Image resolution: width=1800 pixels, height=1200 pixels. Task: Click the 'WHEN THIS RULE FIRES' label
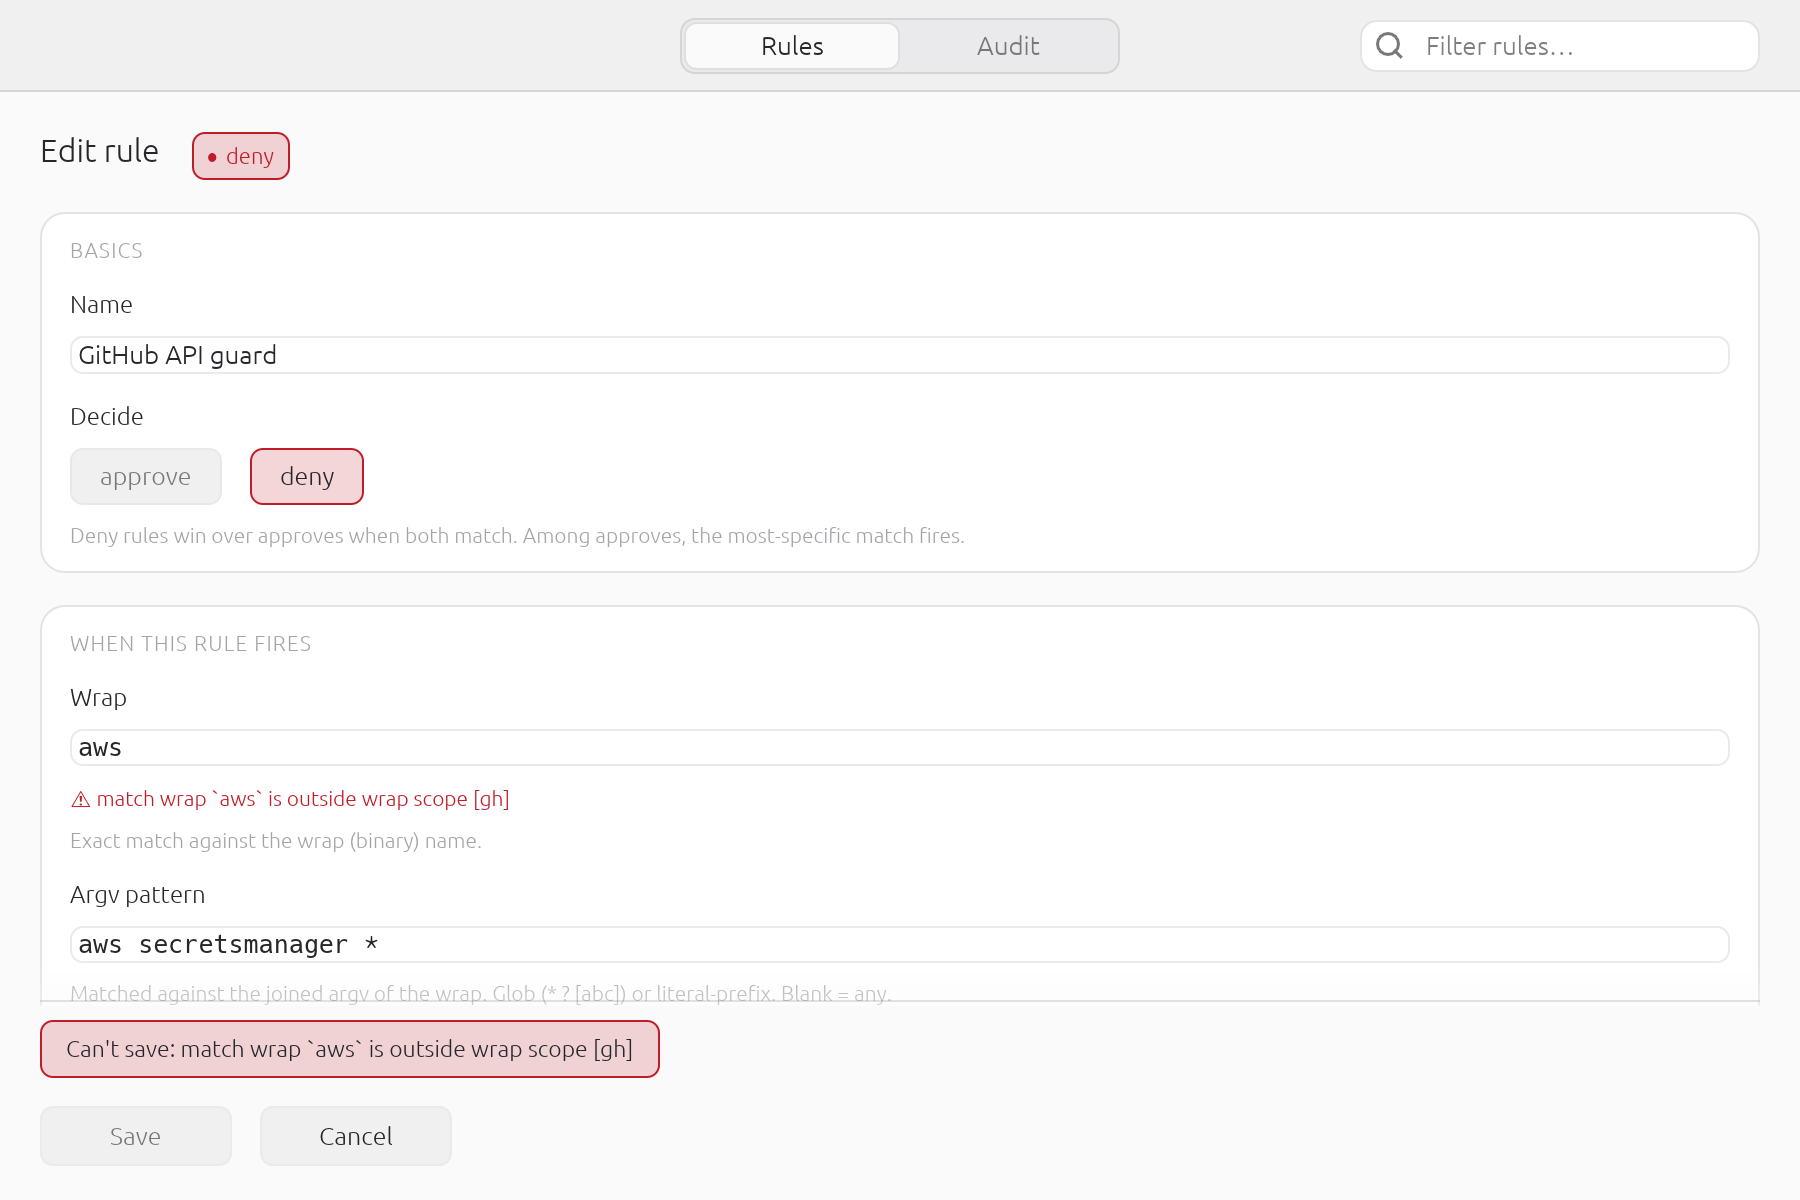[191, 644]
